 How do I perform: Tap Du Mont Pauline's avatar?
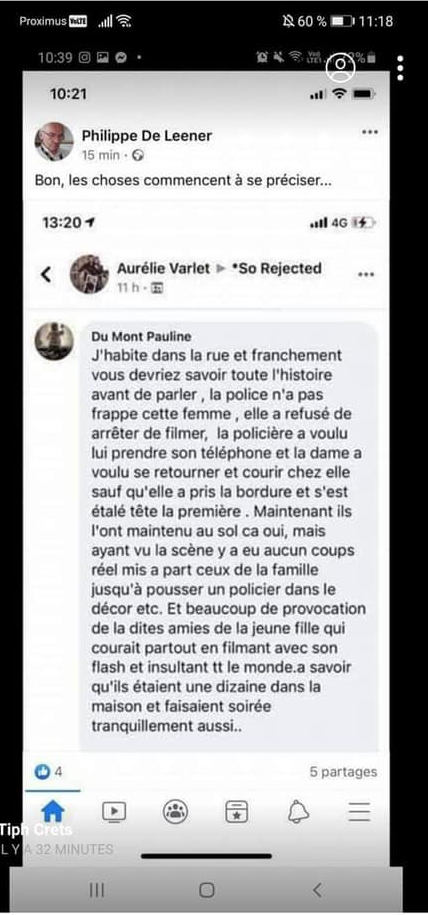pos(54,341)
